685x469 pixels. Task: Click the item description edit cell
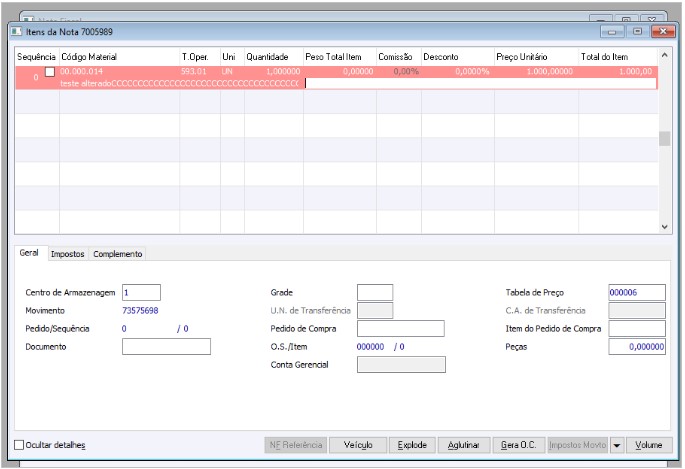481,83
